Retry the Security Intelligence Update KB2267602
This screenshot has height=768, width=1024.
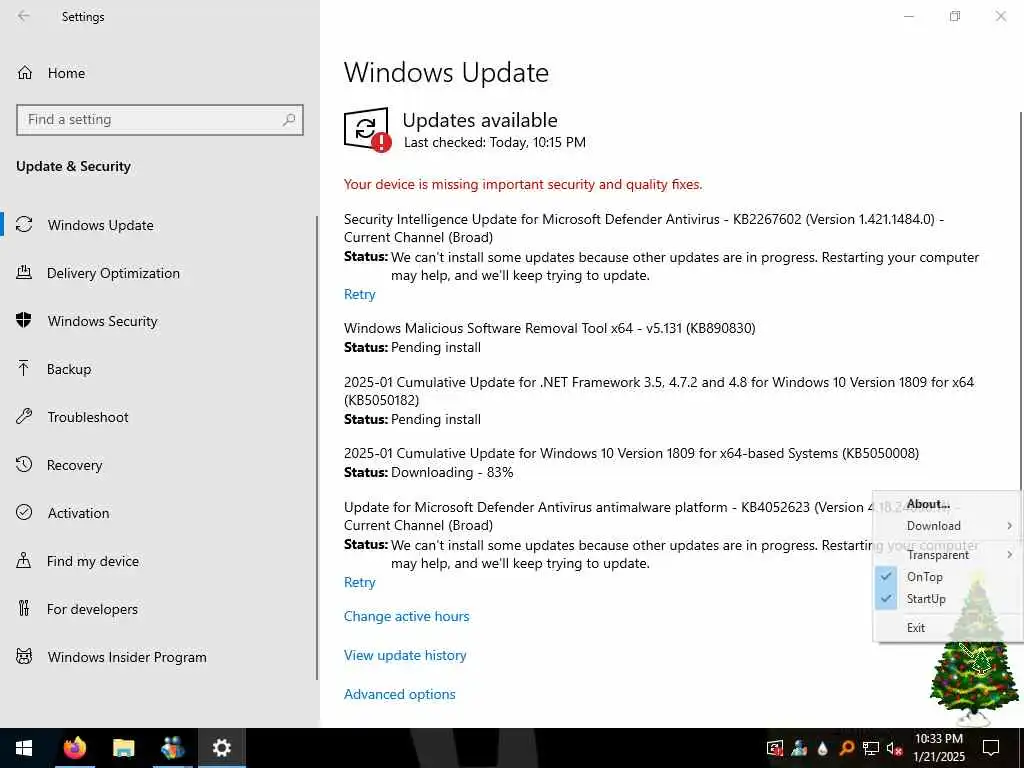(x=359, y=295)
